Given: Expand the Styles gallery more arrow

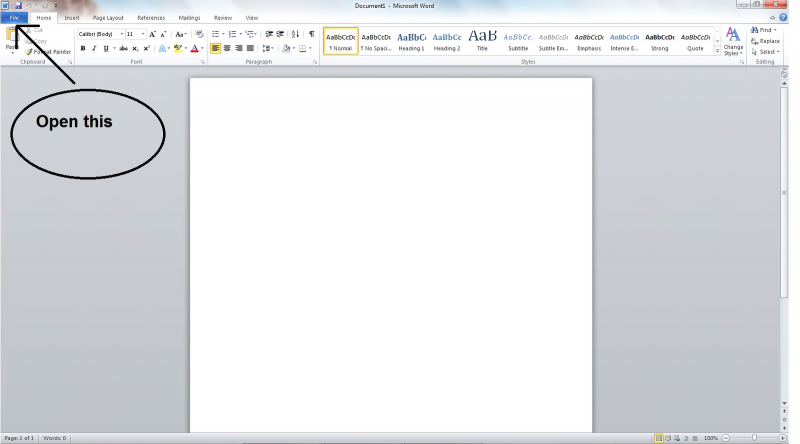Looking at the screenshot, I should pos(717,50).
